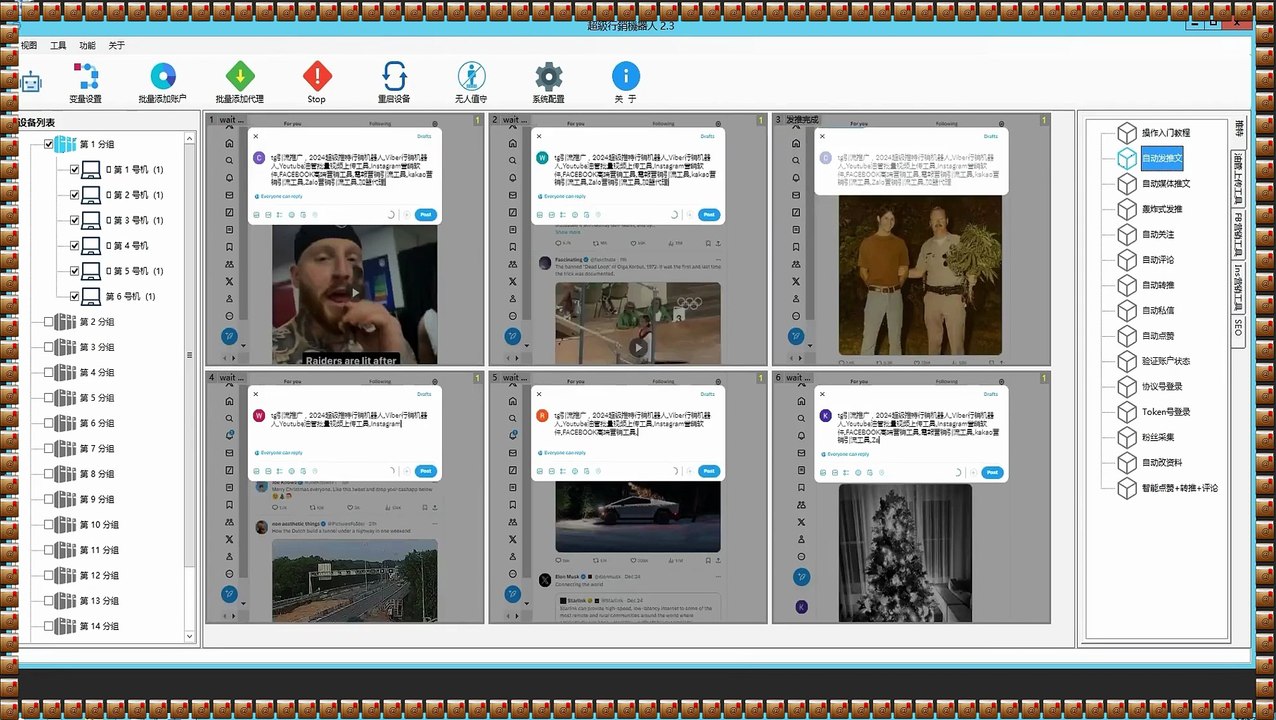Image resolution: width=1276 pixels, height=720 pixels.
Task: Select cube icon beside 自动私信
Action: 1127,311
